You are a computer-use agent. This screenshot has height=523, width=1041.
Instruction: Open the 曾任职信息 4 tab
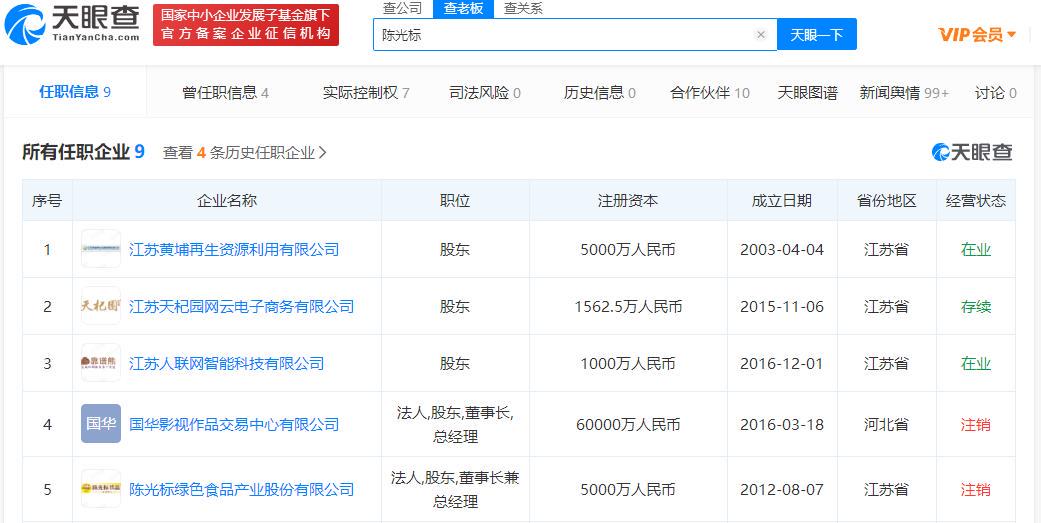(x=226, y=93)
